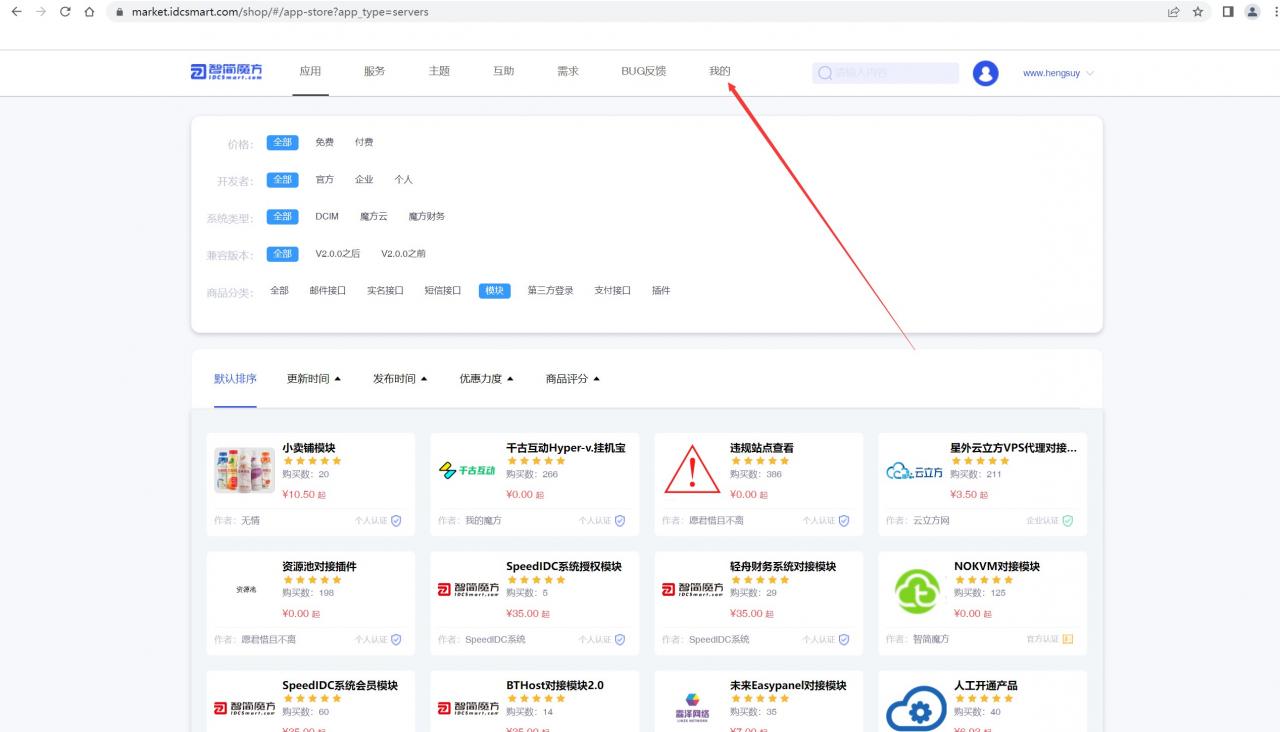Switch to the 主题 navigation tab

pyautogui.click(x=439, y=71)
